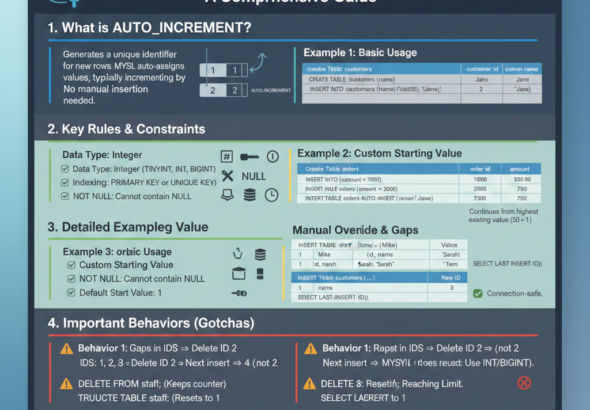Image resolution: width=590 pixels, height=410 pixels.
Task: Click the red circled X icon near Reaching Limit
Action: click(x=524, y=383)
